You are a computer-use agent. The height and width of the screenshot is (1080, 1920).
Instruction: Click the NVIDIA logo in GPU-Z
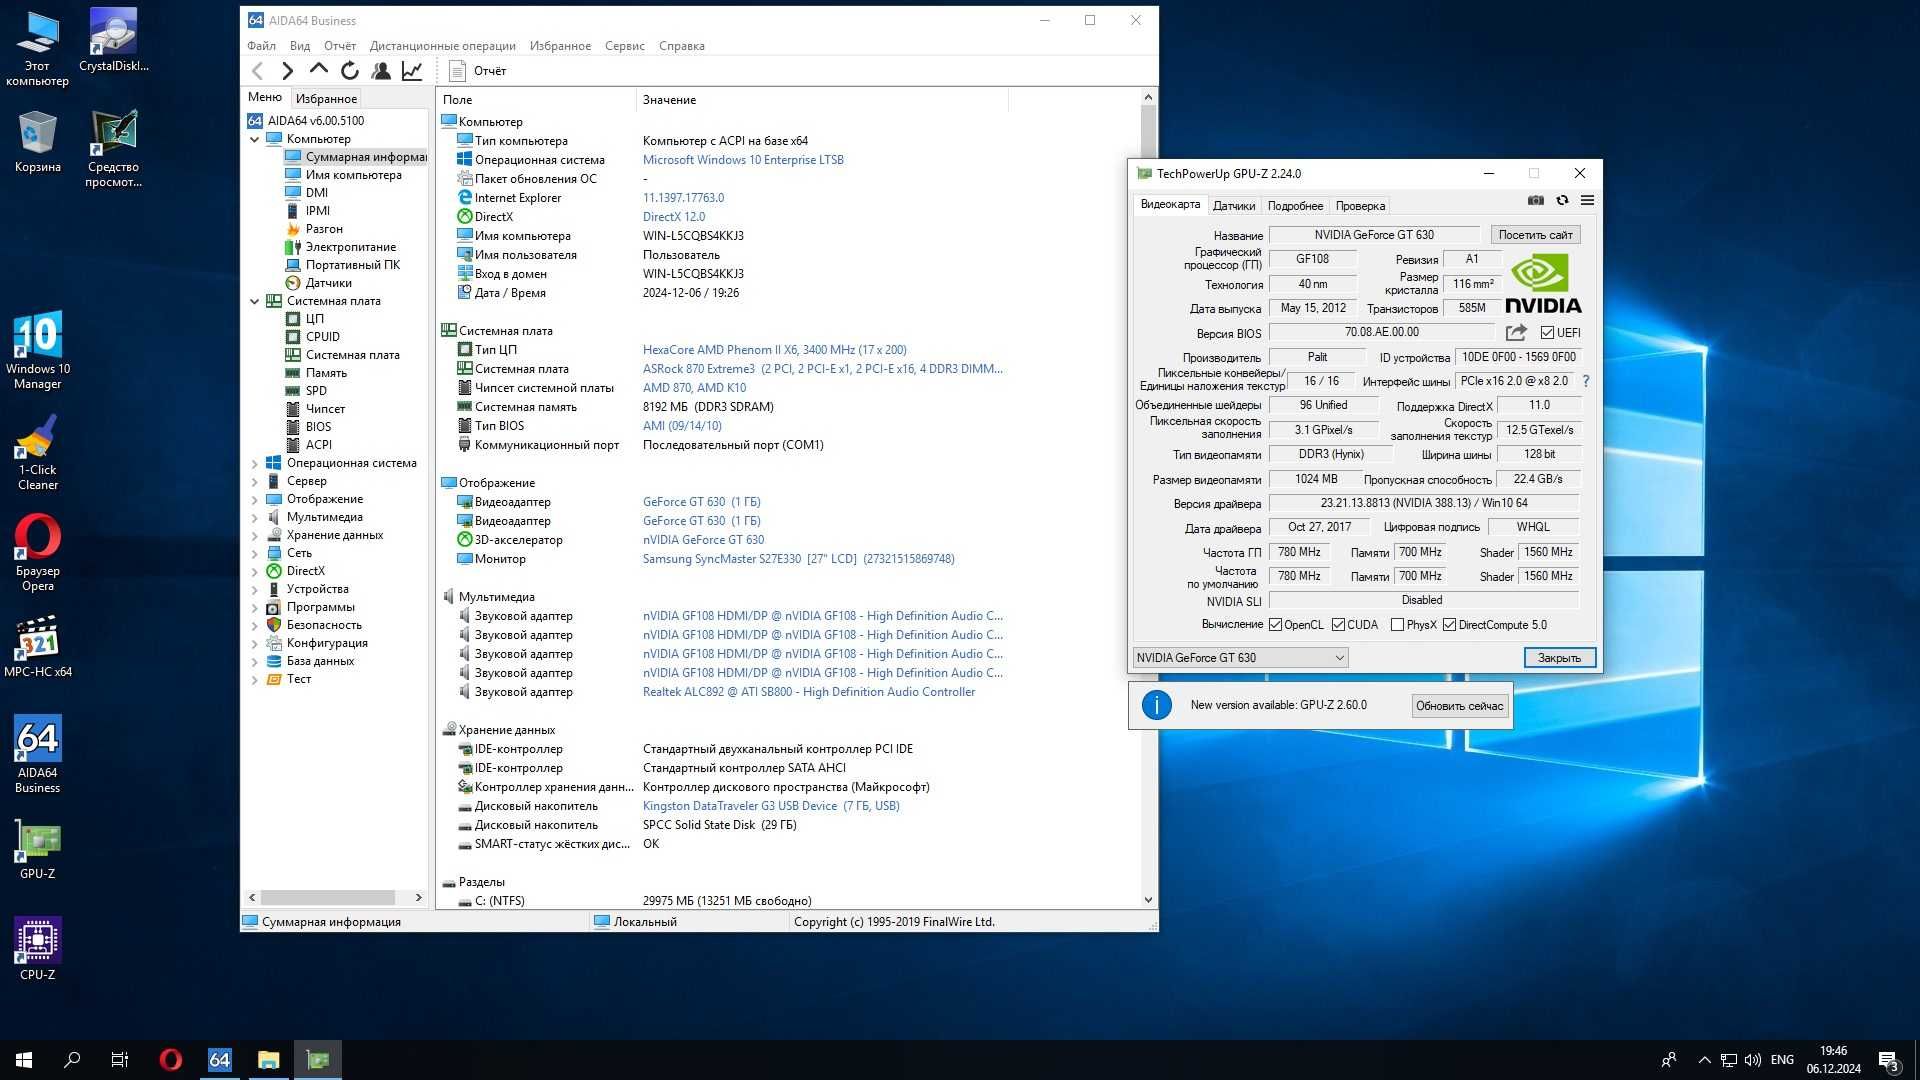point(1543,284)
